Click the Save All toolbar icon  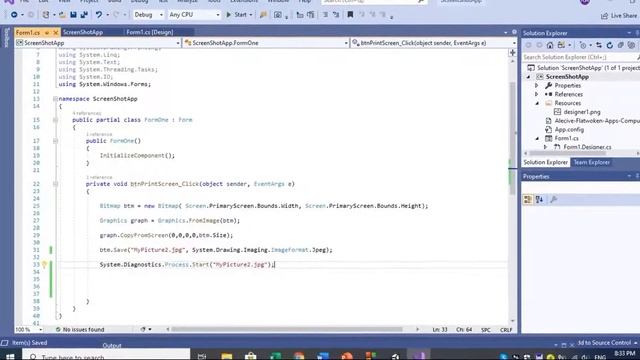(x=84, y=15)
